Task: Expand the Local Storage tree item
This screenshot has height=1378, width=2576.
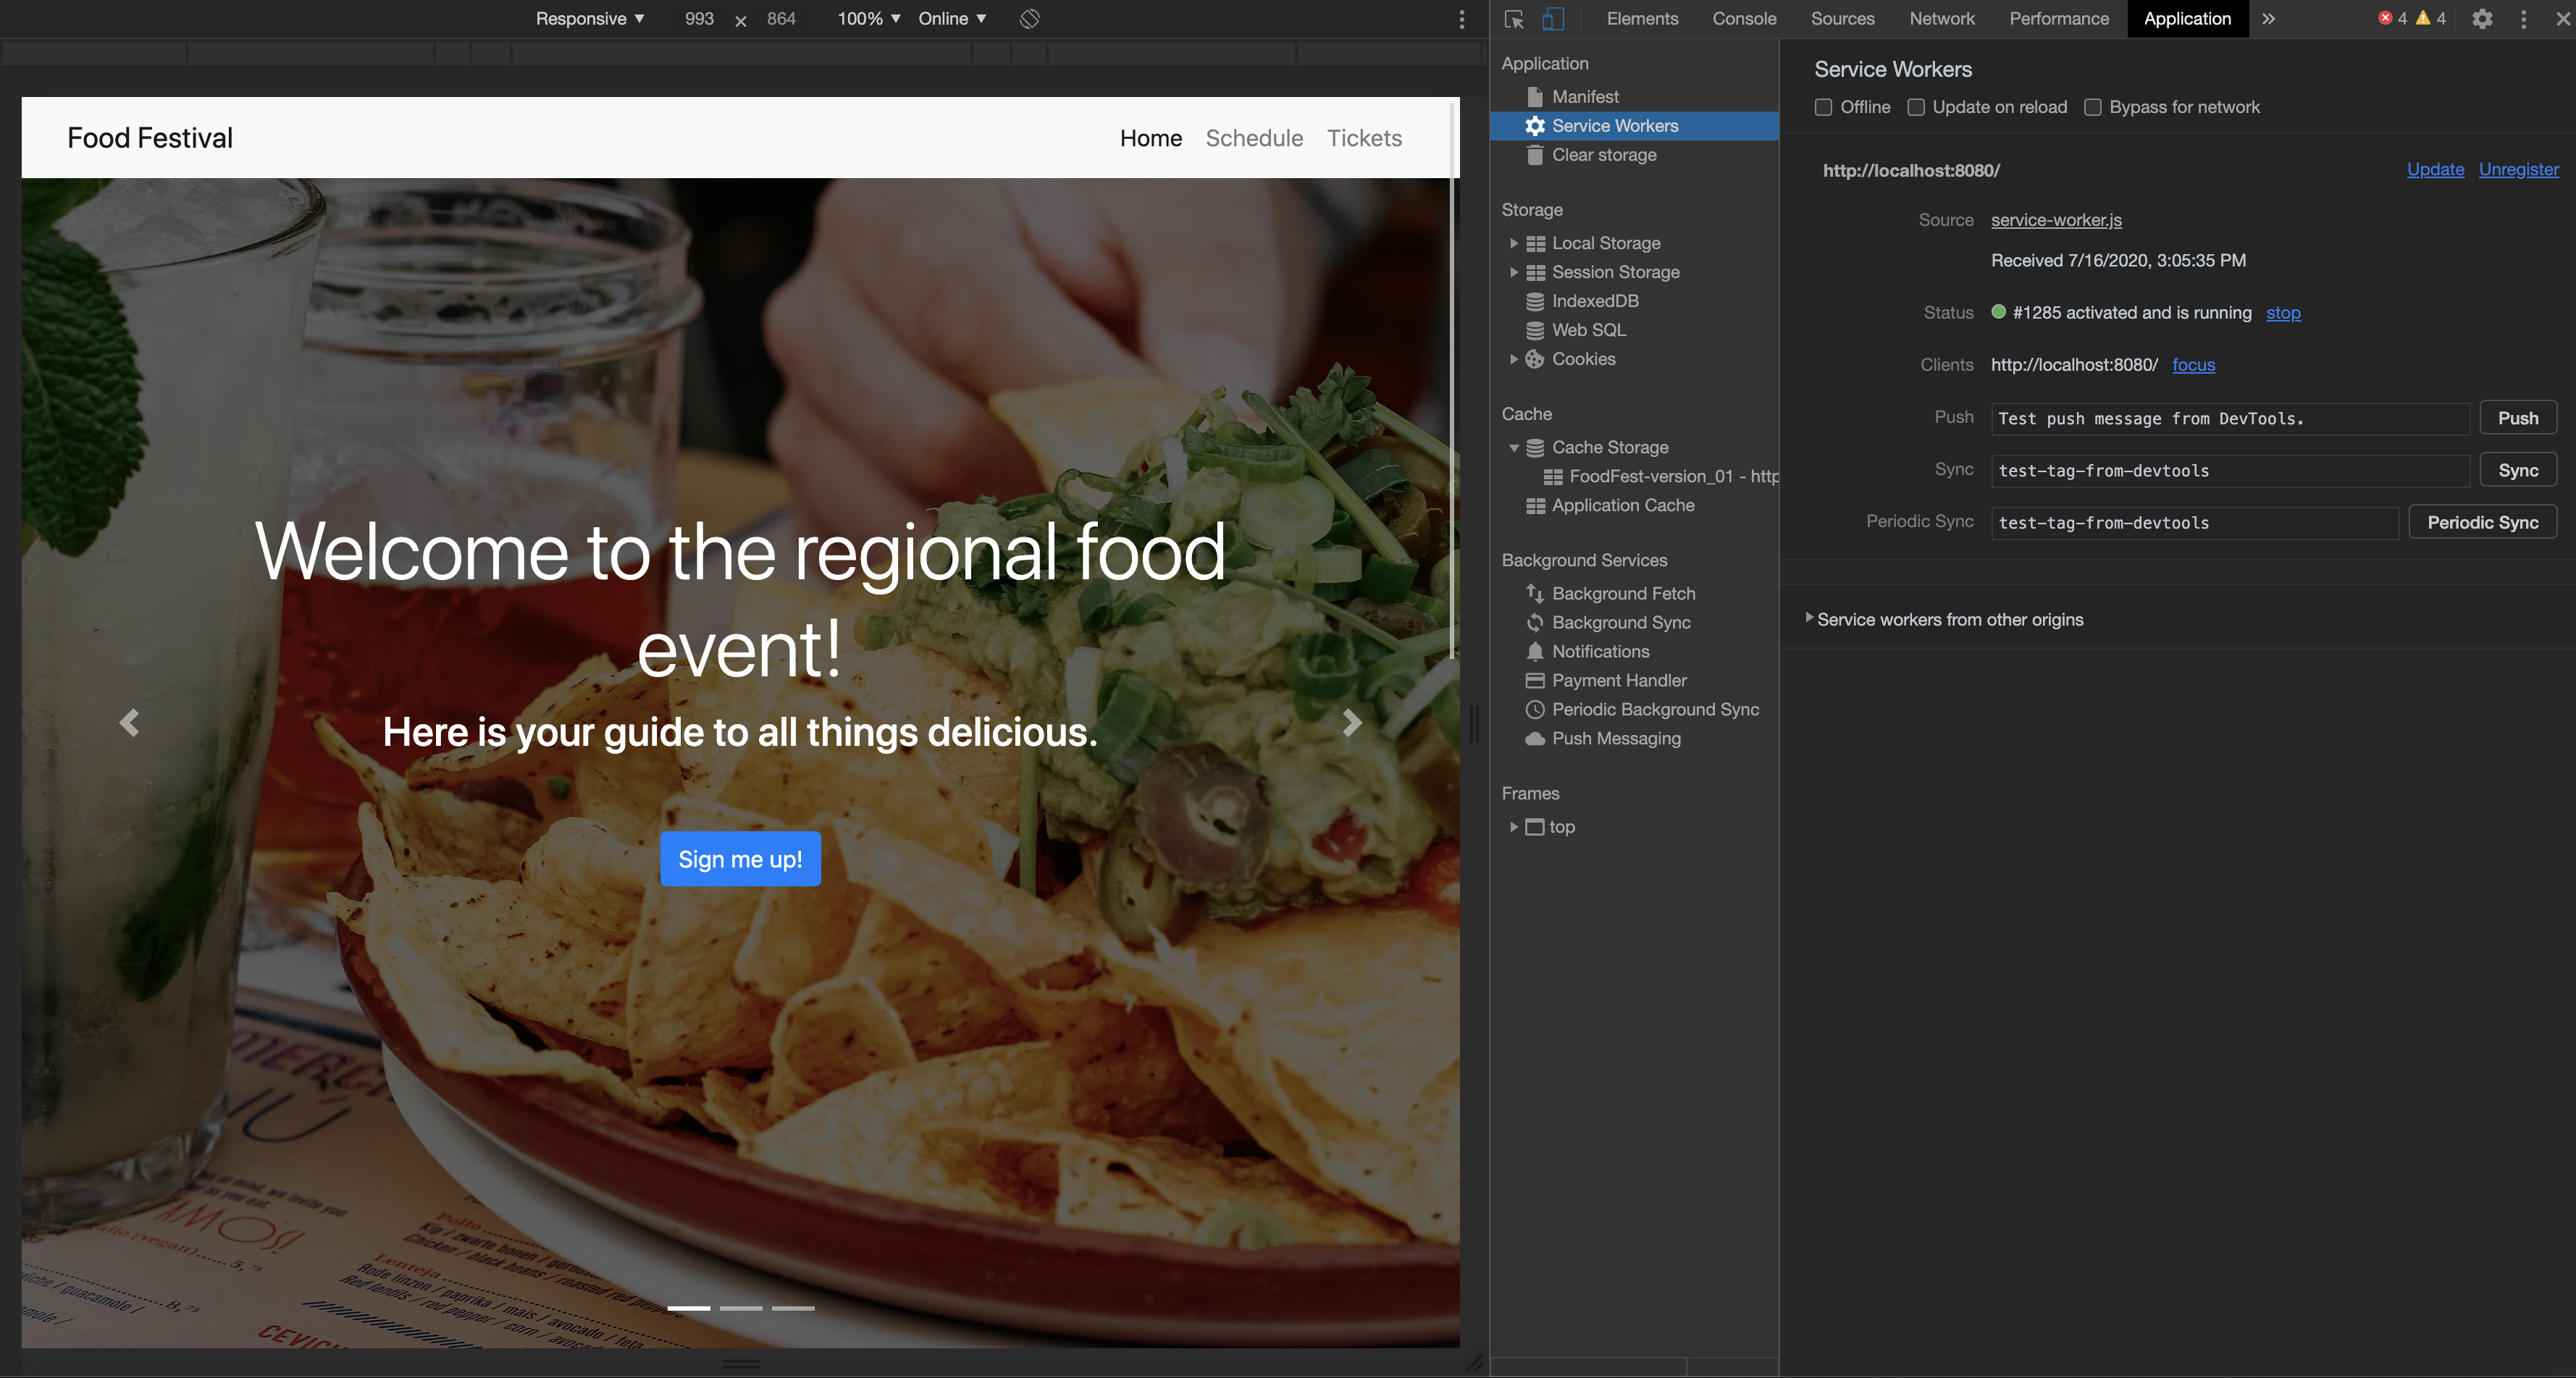Action: [1514, 243]
